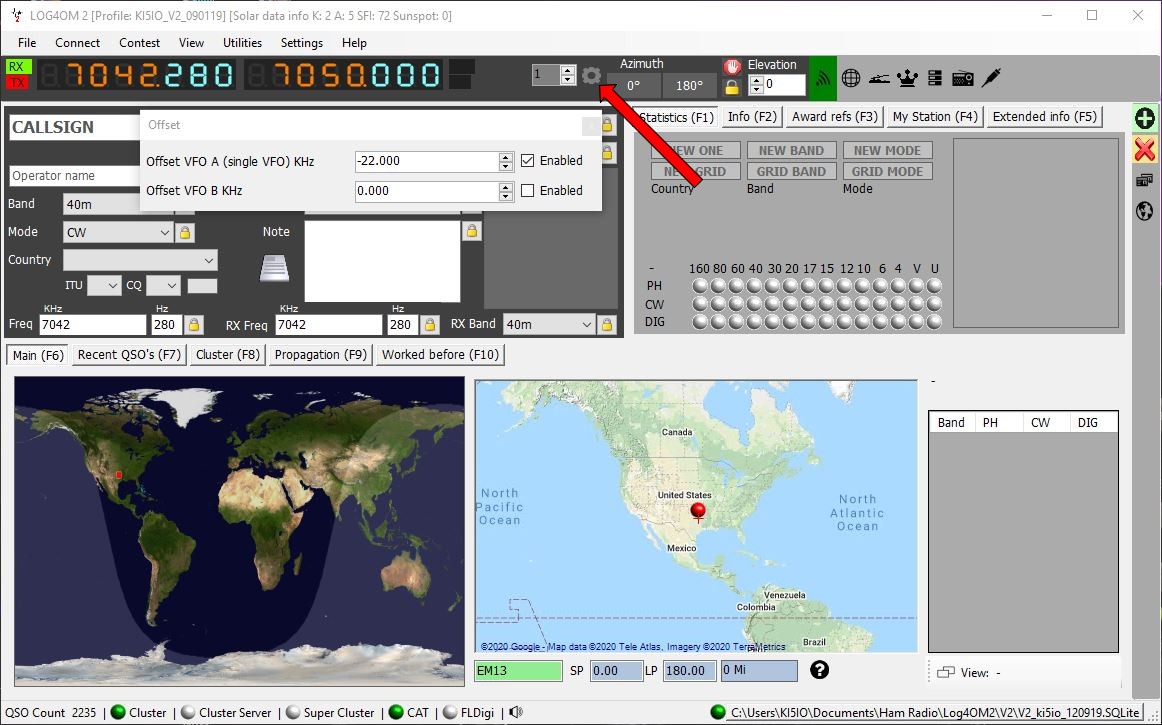1162x725 pixels.
Task: Open the Mode CW dropdown
Action: [119, 233]
